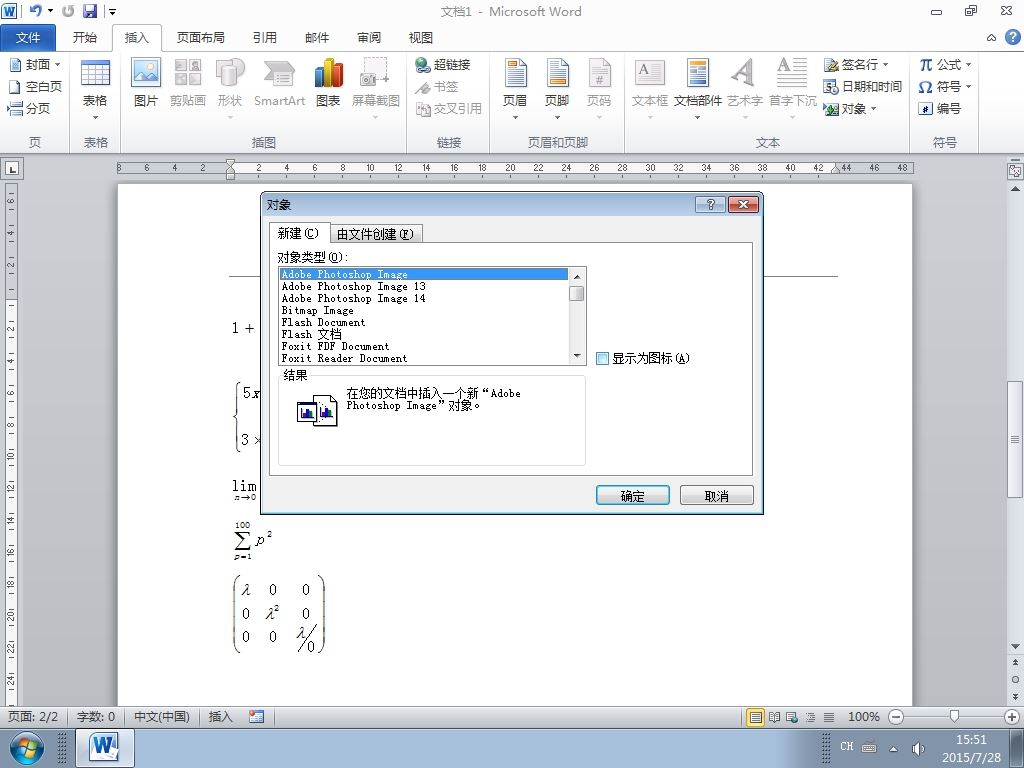Viewport: 1024px width, 768px height.
Task: Open Word Help (blue question mark)
Action: [x=1012, y=37]
